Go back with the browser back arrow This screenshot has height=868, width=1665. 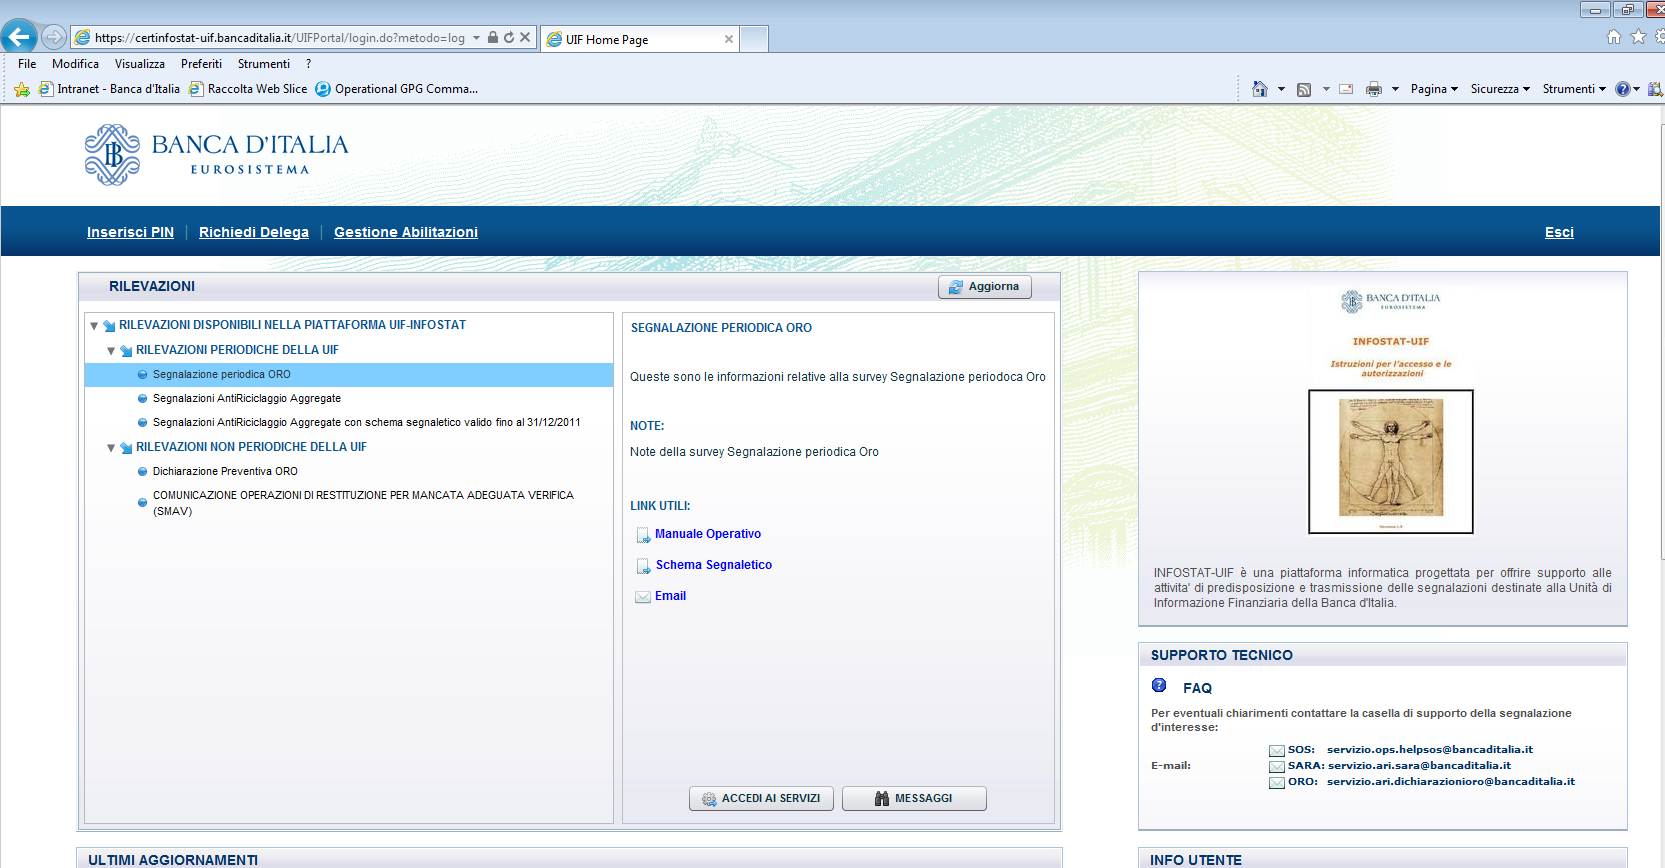click(x=19, y=37)
